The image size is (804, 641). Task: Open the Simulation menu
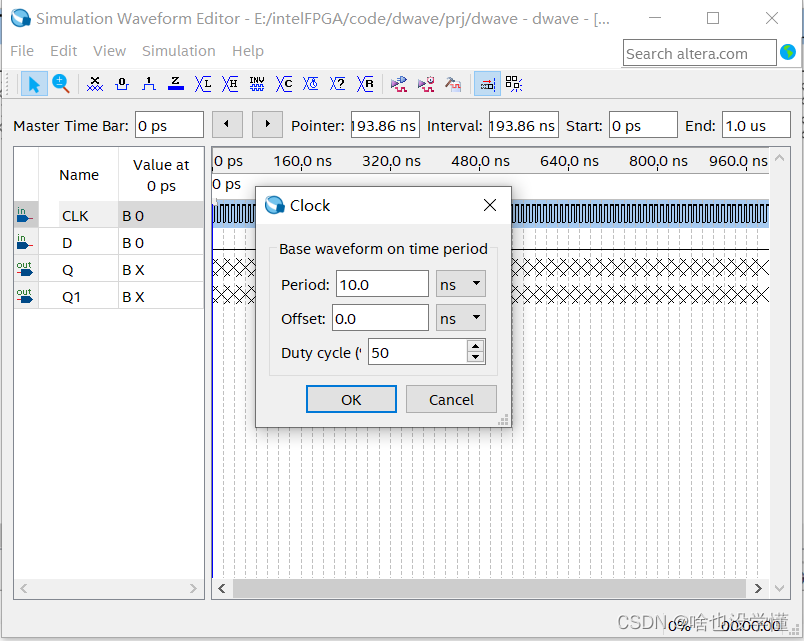pos(178,51)
